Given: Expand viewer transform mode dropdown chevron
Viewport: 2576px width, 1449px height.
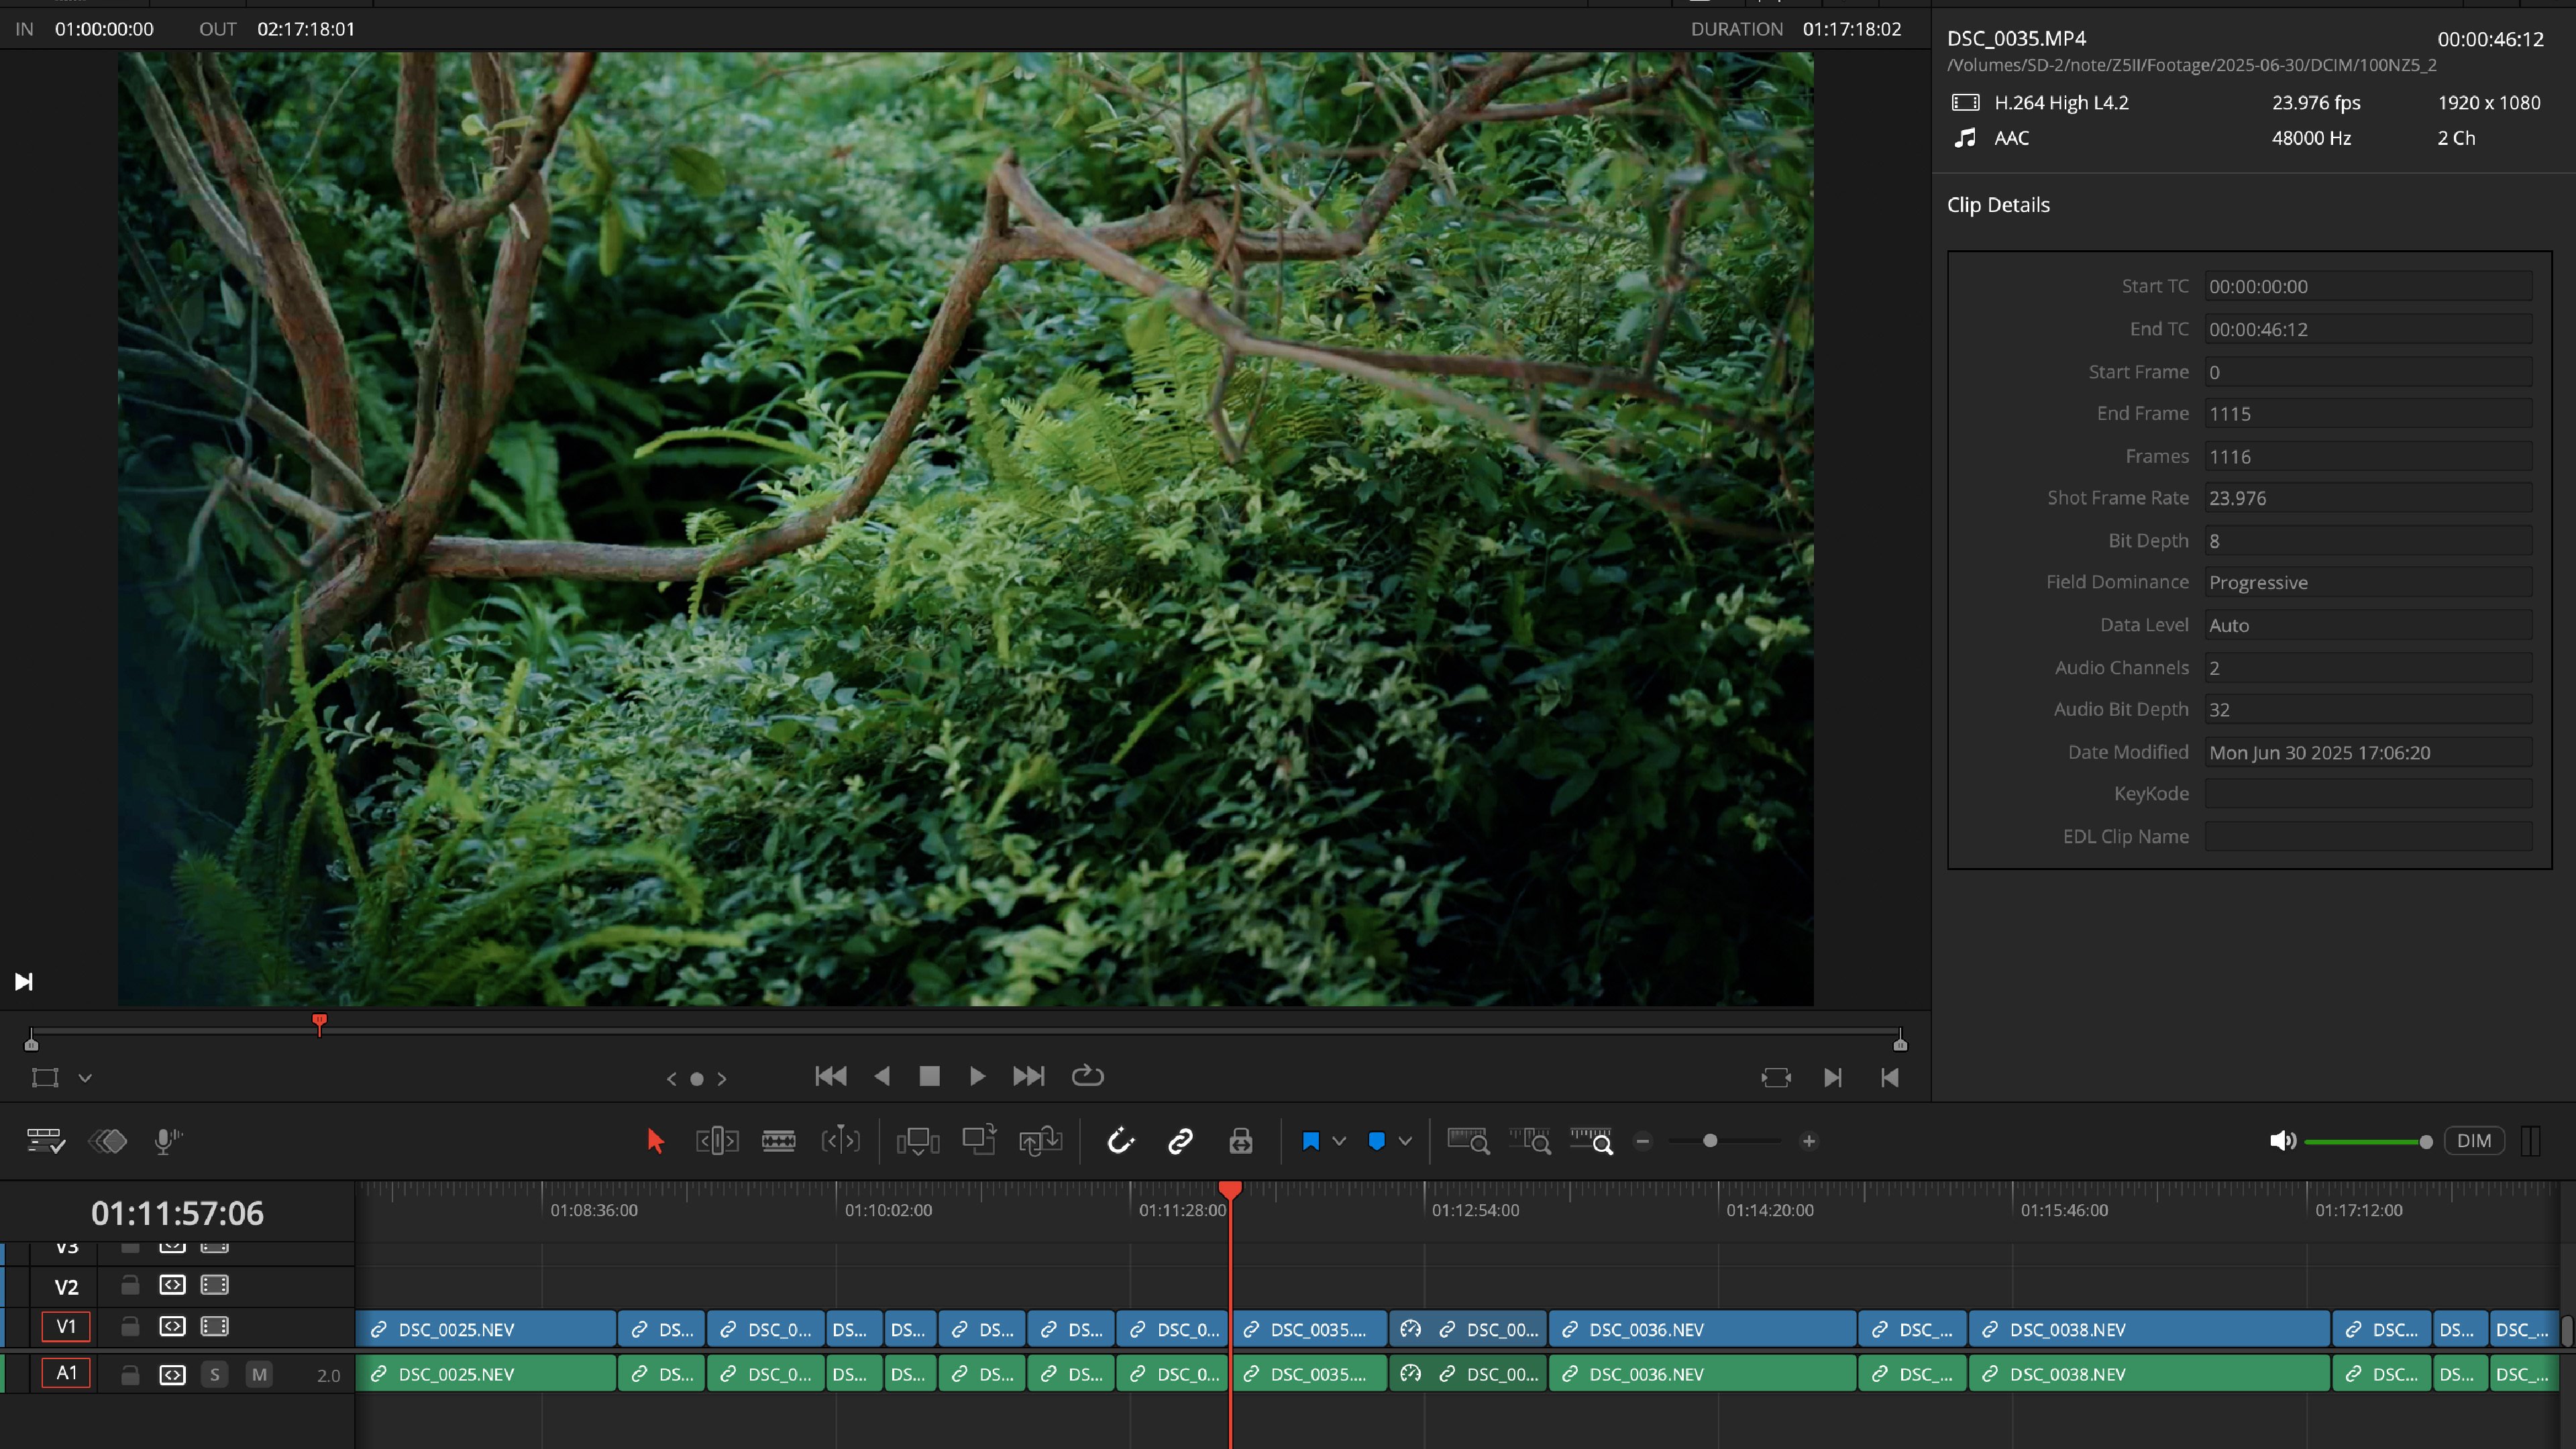Looking at the screenshot, I should [x=85, y=1078].
